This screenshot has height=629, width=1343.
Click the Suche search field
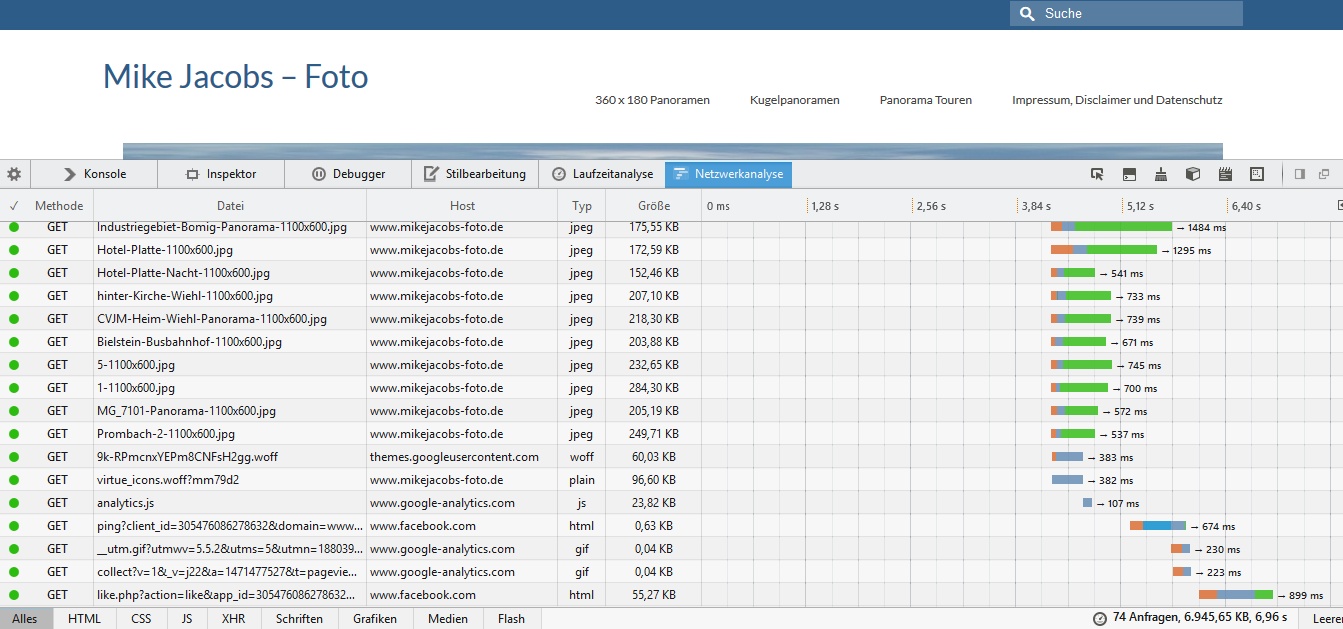pyautogui.click(x=1135, y=13)
